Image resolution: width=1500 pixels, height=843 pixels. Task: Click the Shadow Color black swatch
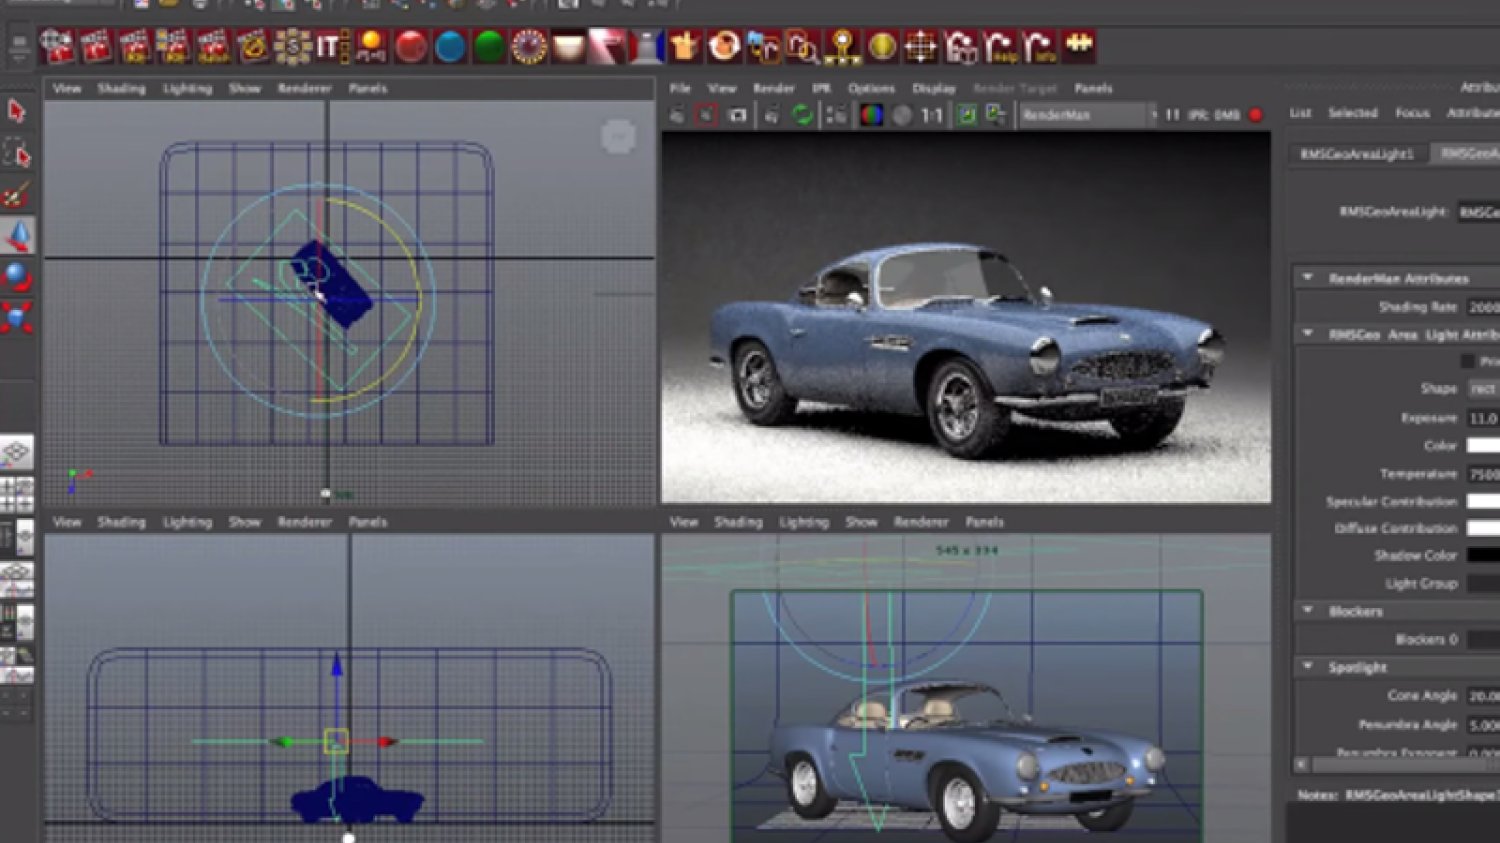pos(1483,556)
